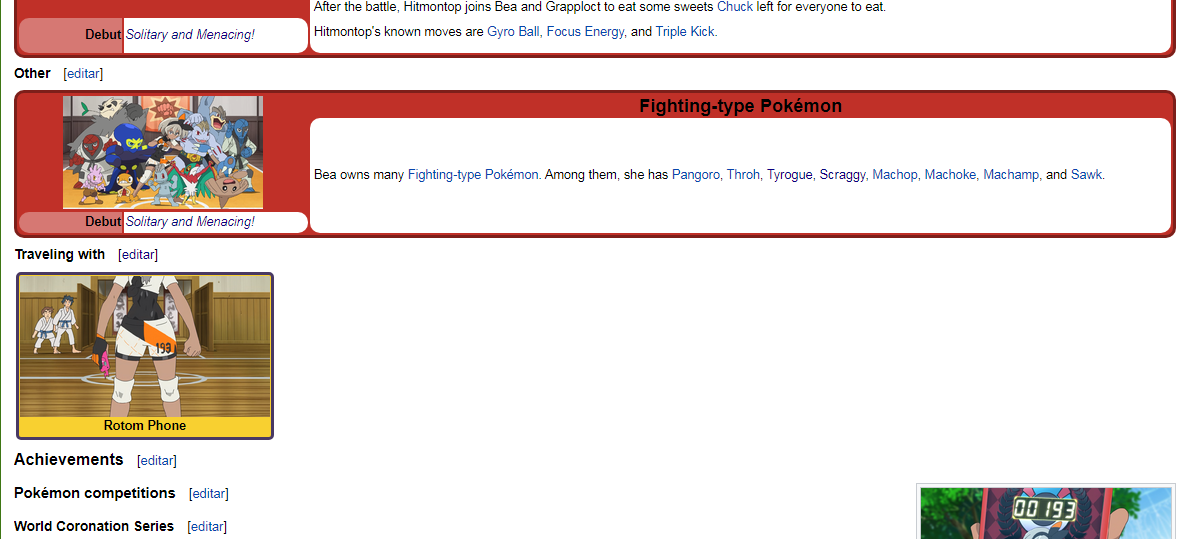Click the Fighting-type Pokémon box heading

click(x=741, y=106)
